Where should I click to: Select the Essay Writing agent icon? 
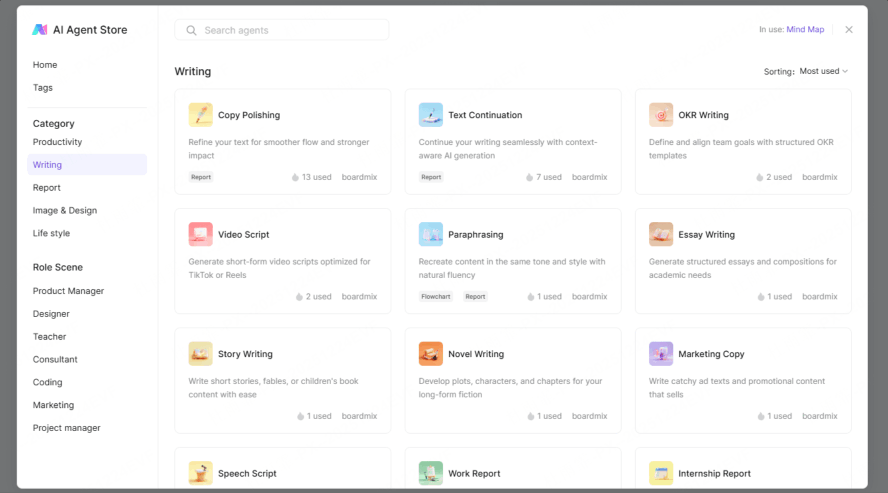click(660, 234)
